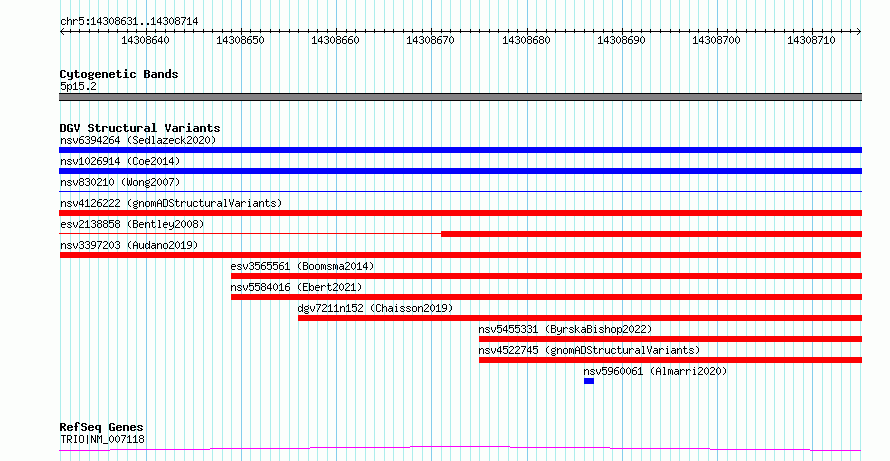Click the 14308670 ruler position
The height and width of the screenshot is (461, 890).
[430, 40]
